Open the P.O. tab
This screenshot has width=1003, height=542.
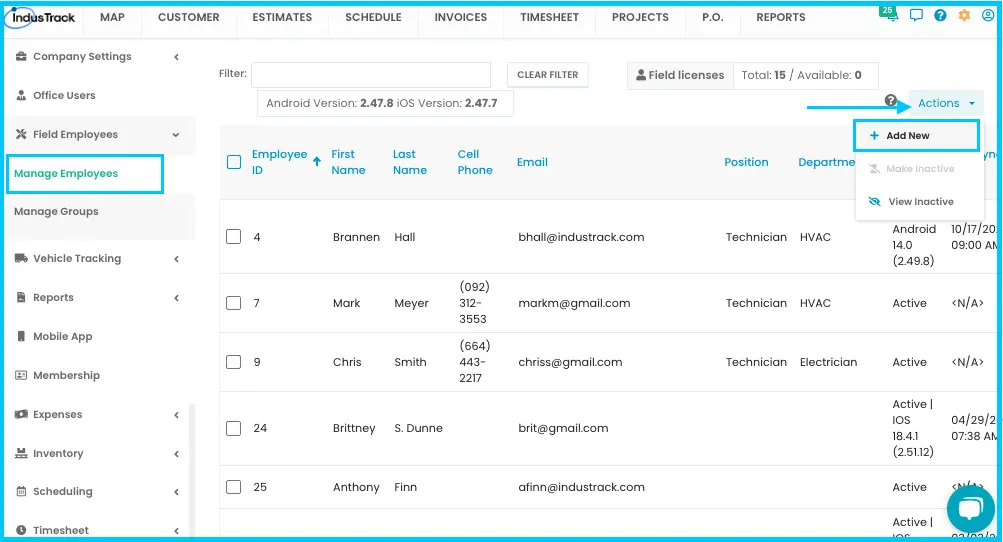point(713,17)
